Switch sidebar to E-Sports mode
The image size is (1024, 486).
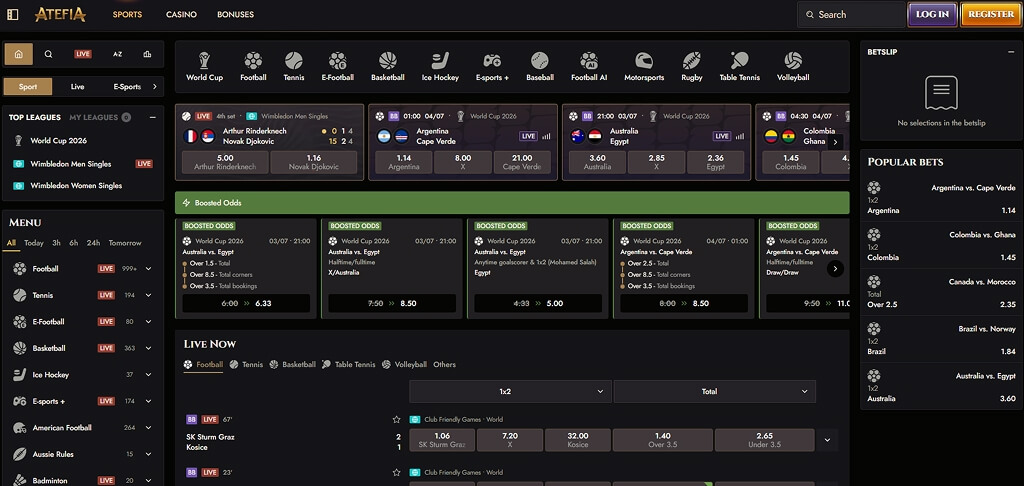point(127,86)
